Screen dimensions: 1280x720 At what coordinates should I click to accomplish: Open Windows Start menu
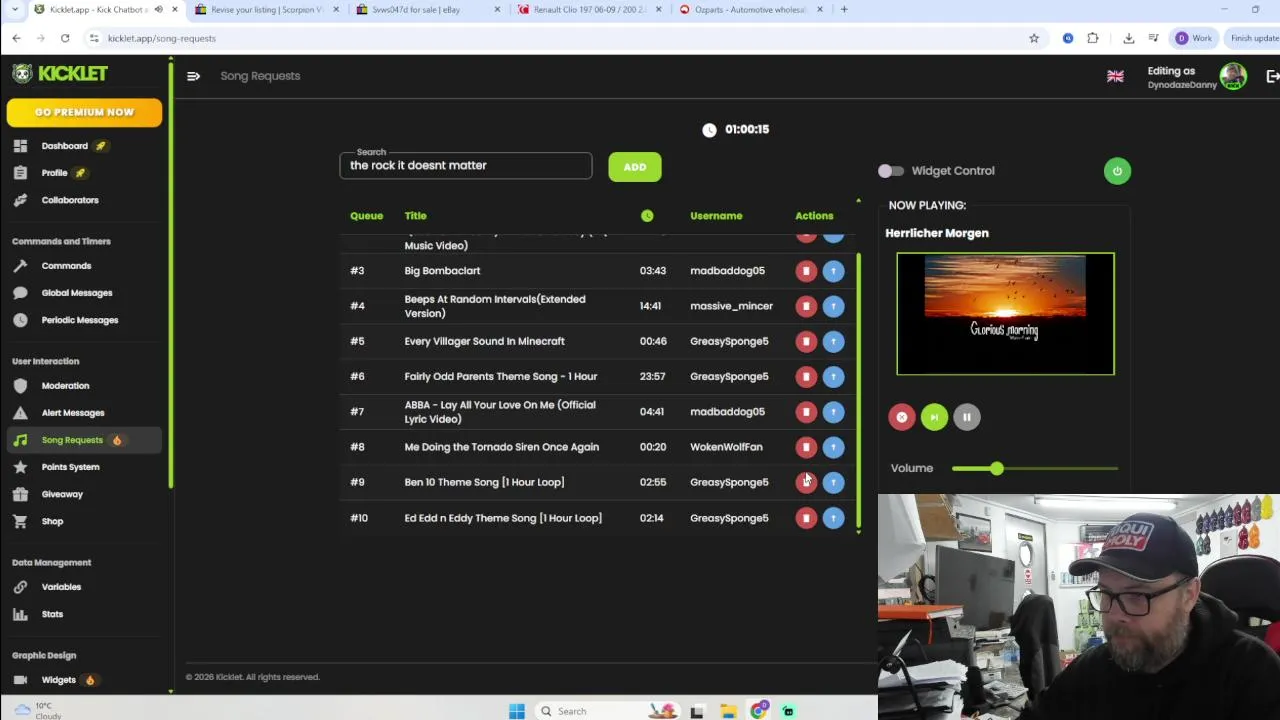click(517, 711)
